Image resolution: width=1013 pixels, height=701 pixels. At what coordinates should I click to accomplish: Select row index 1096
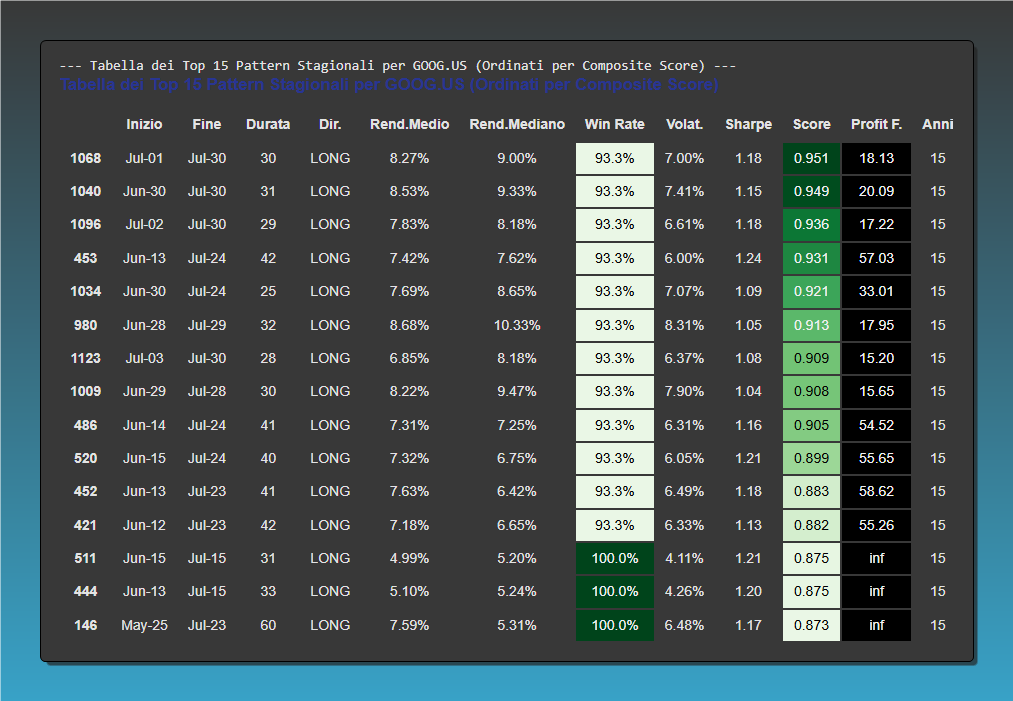click(x=85, y=224)
